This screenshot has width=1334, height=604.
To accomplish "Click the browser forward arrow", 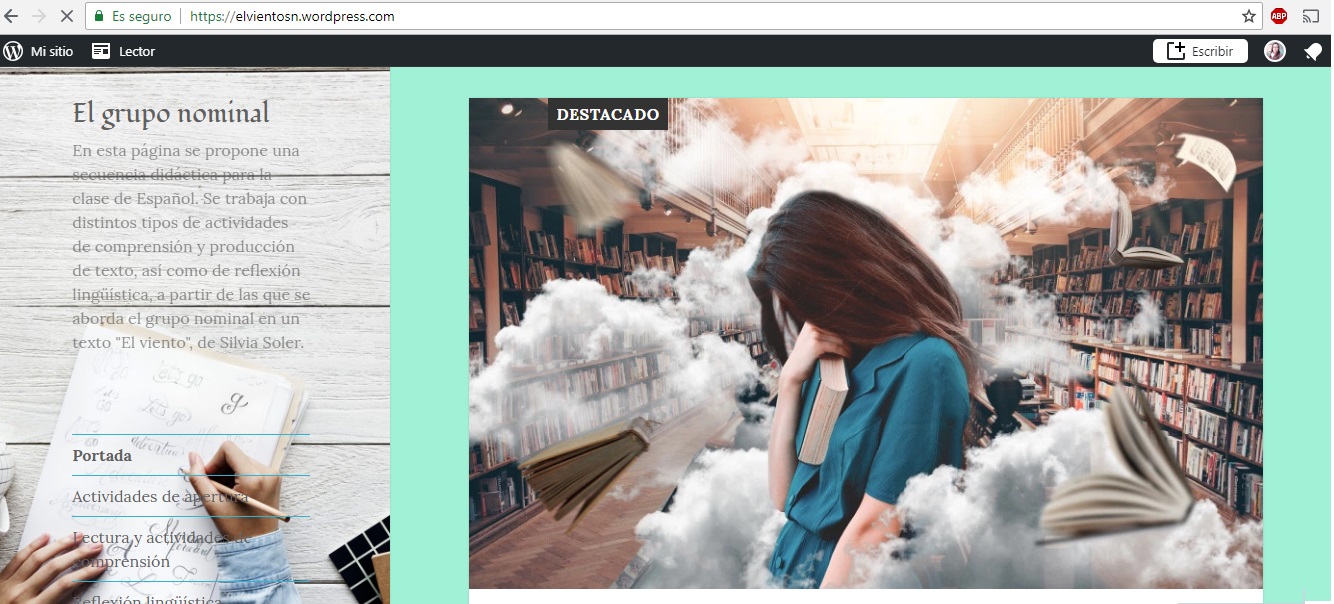I will tap(40, 16).
